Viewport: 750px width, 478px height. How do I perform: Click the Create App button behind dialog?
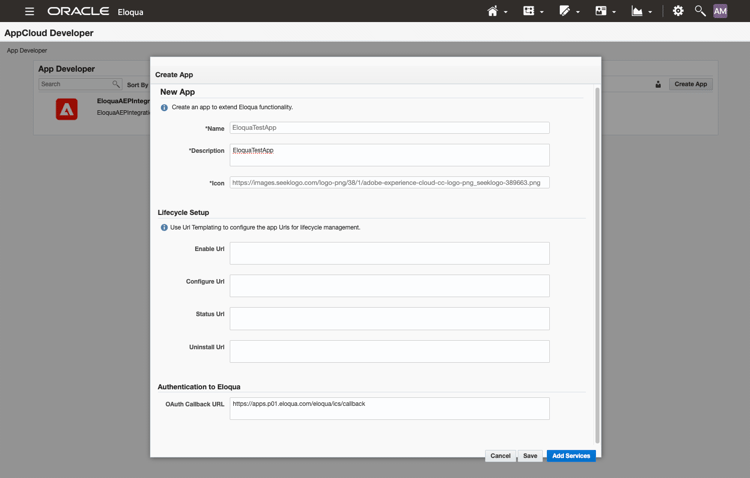click(x=691, y=84)
